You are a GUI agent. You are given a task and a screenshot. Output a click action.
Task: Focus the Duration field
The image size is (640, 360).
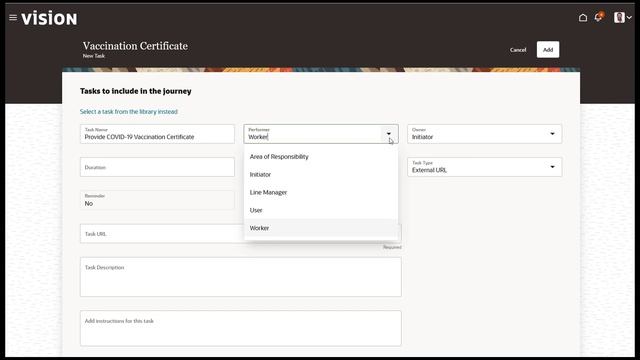(x=157, y=167)
